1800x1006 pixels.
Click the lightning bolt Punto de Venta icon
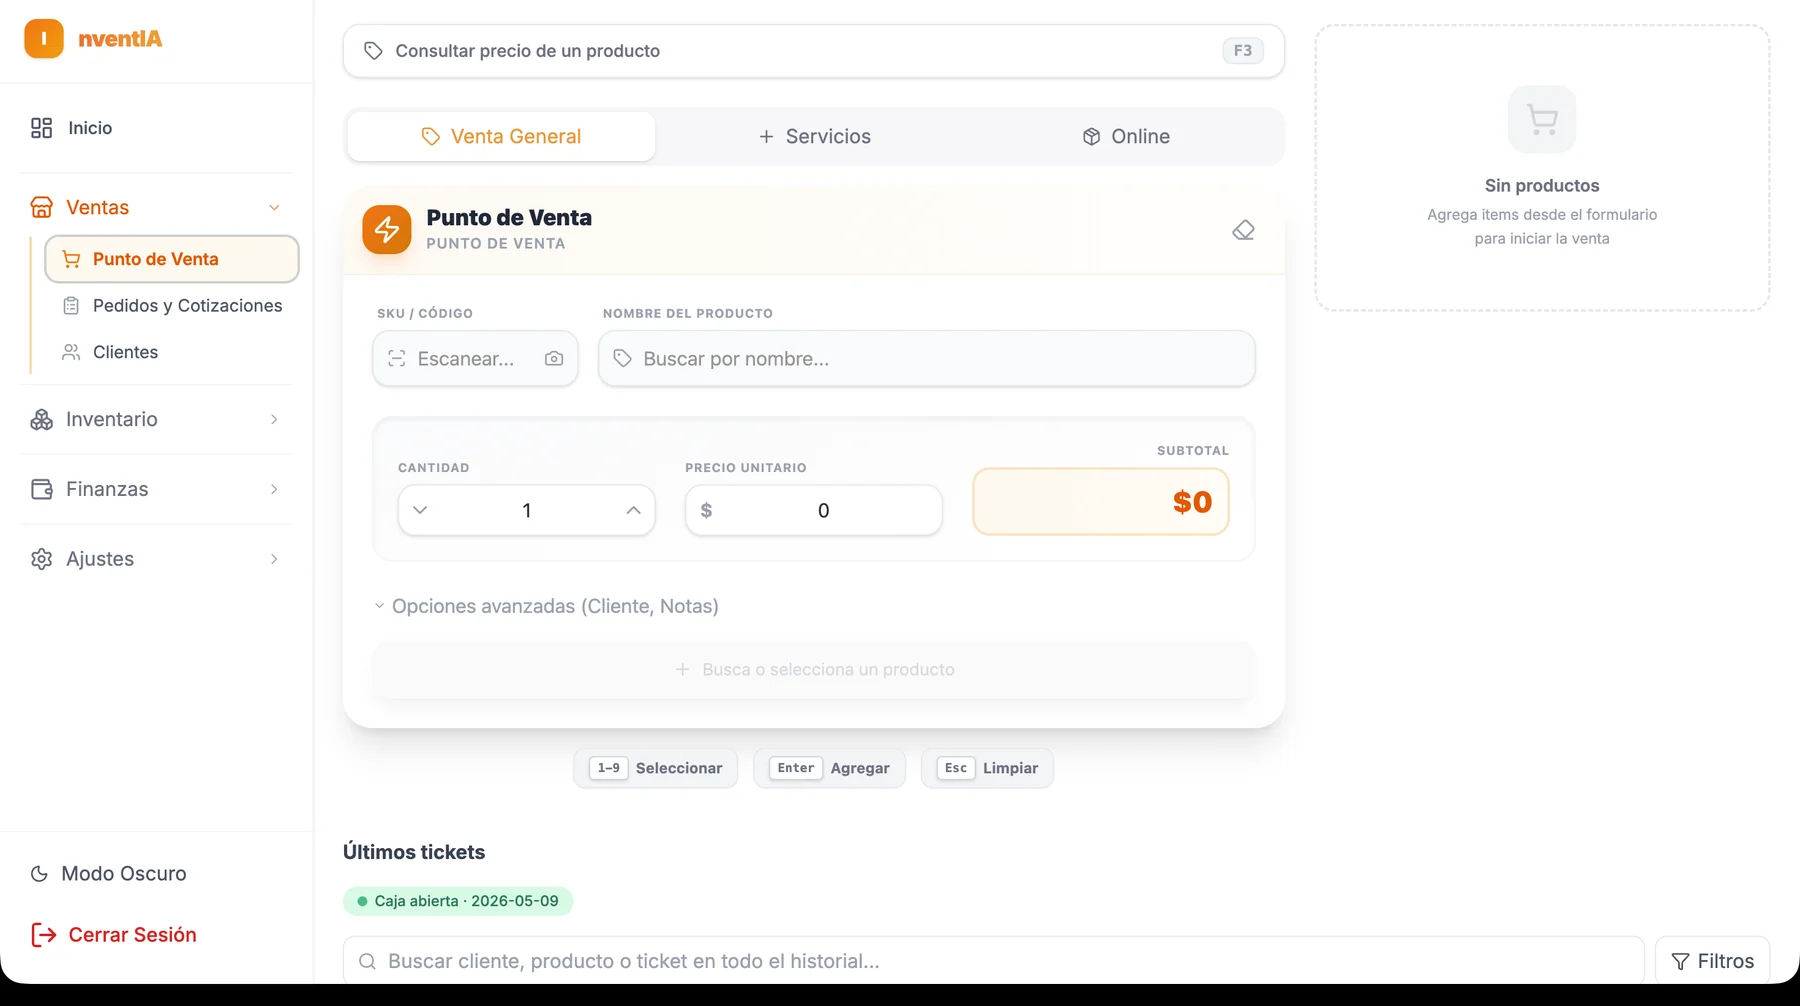[x=387, y=230]
